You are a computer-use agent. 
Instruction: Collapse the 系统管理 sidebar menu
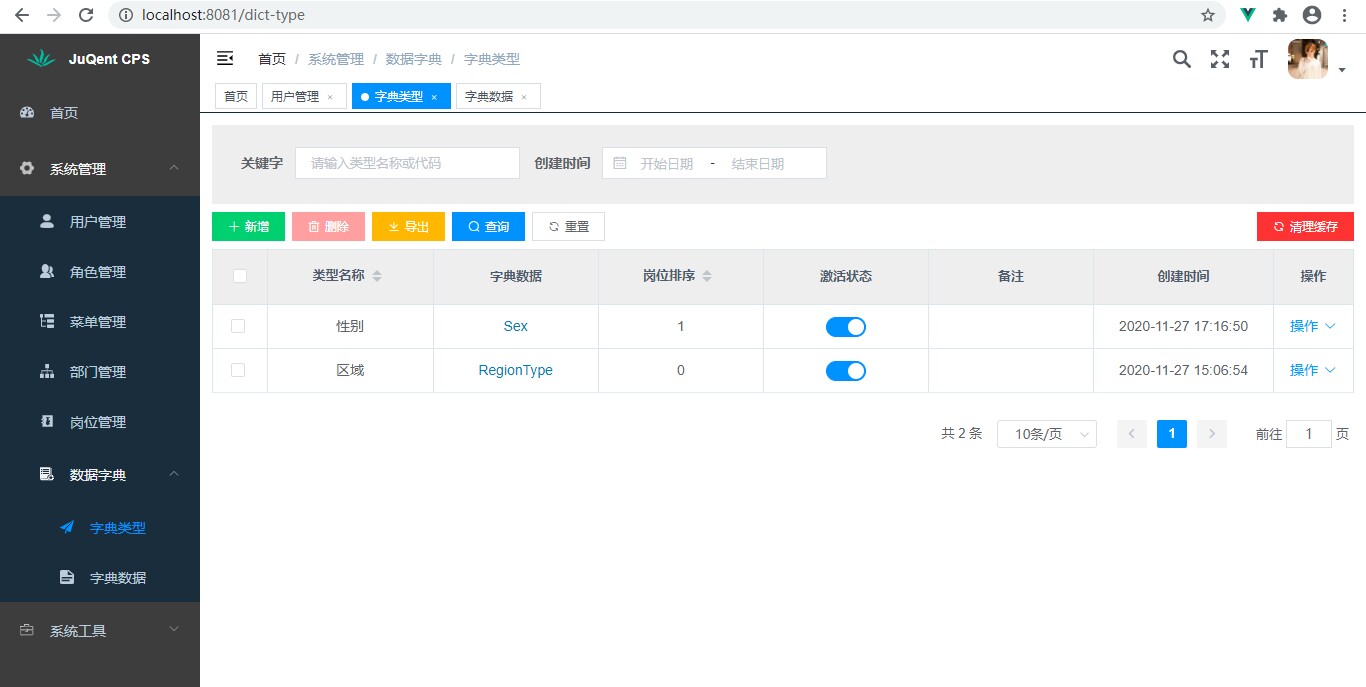click(100, 169)
